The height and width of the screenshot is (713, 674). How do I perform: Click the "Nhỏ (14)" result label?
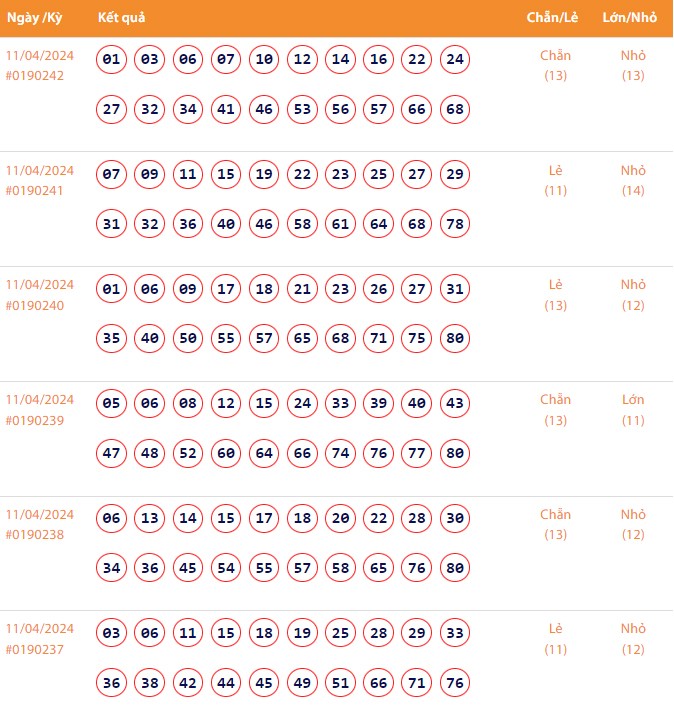coord(633,181)
